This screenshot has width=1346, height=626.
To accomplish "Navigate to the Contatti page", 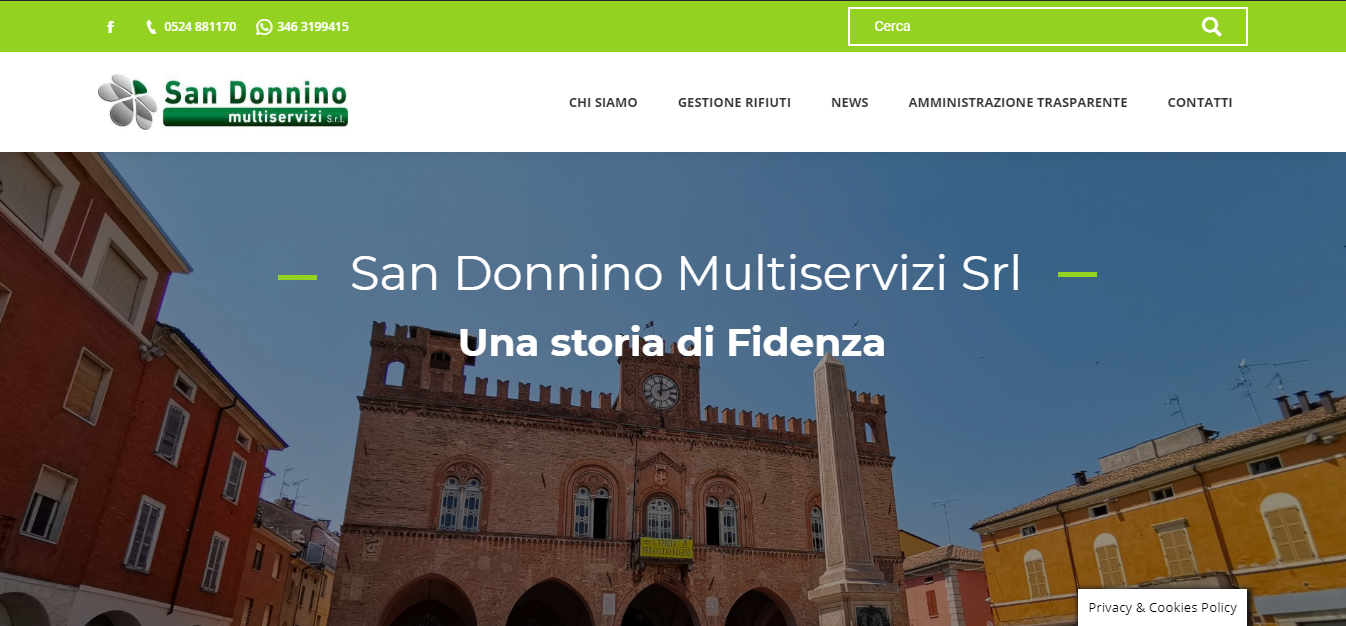I will [1200, 102].
